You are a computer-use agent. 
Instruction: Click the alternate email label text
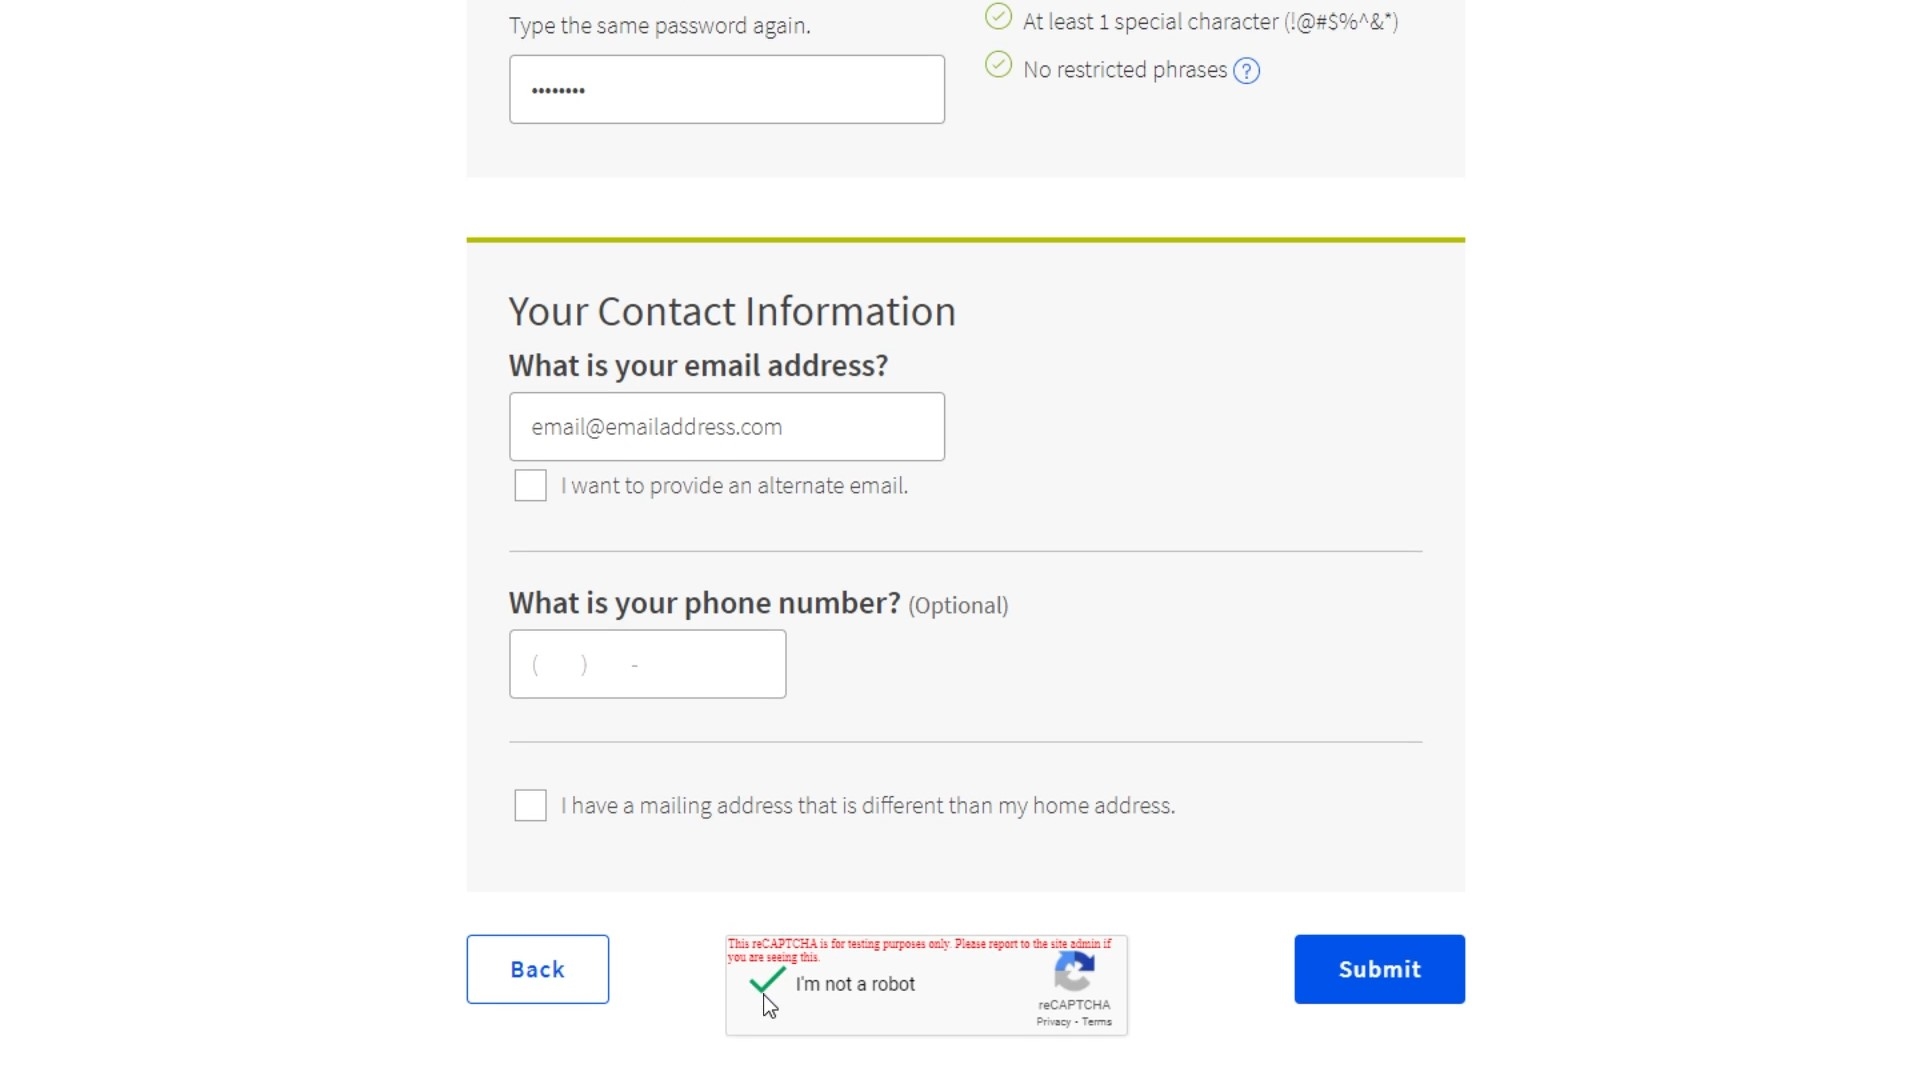[x=734, y=486]
